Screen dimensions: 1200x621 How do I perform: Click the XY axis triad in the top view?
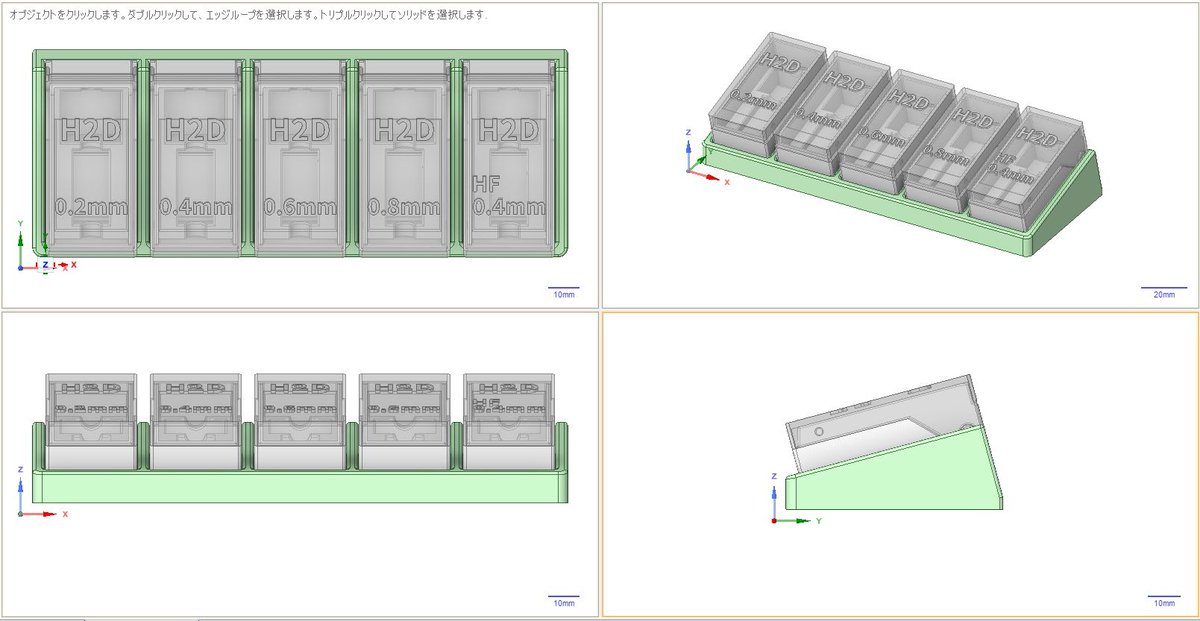(x=45, y=248)
